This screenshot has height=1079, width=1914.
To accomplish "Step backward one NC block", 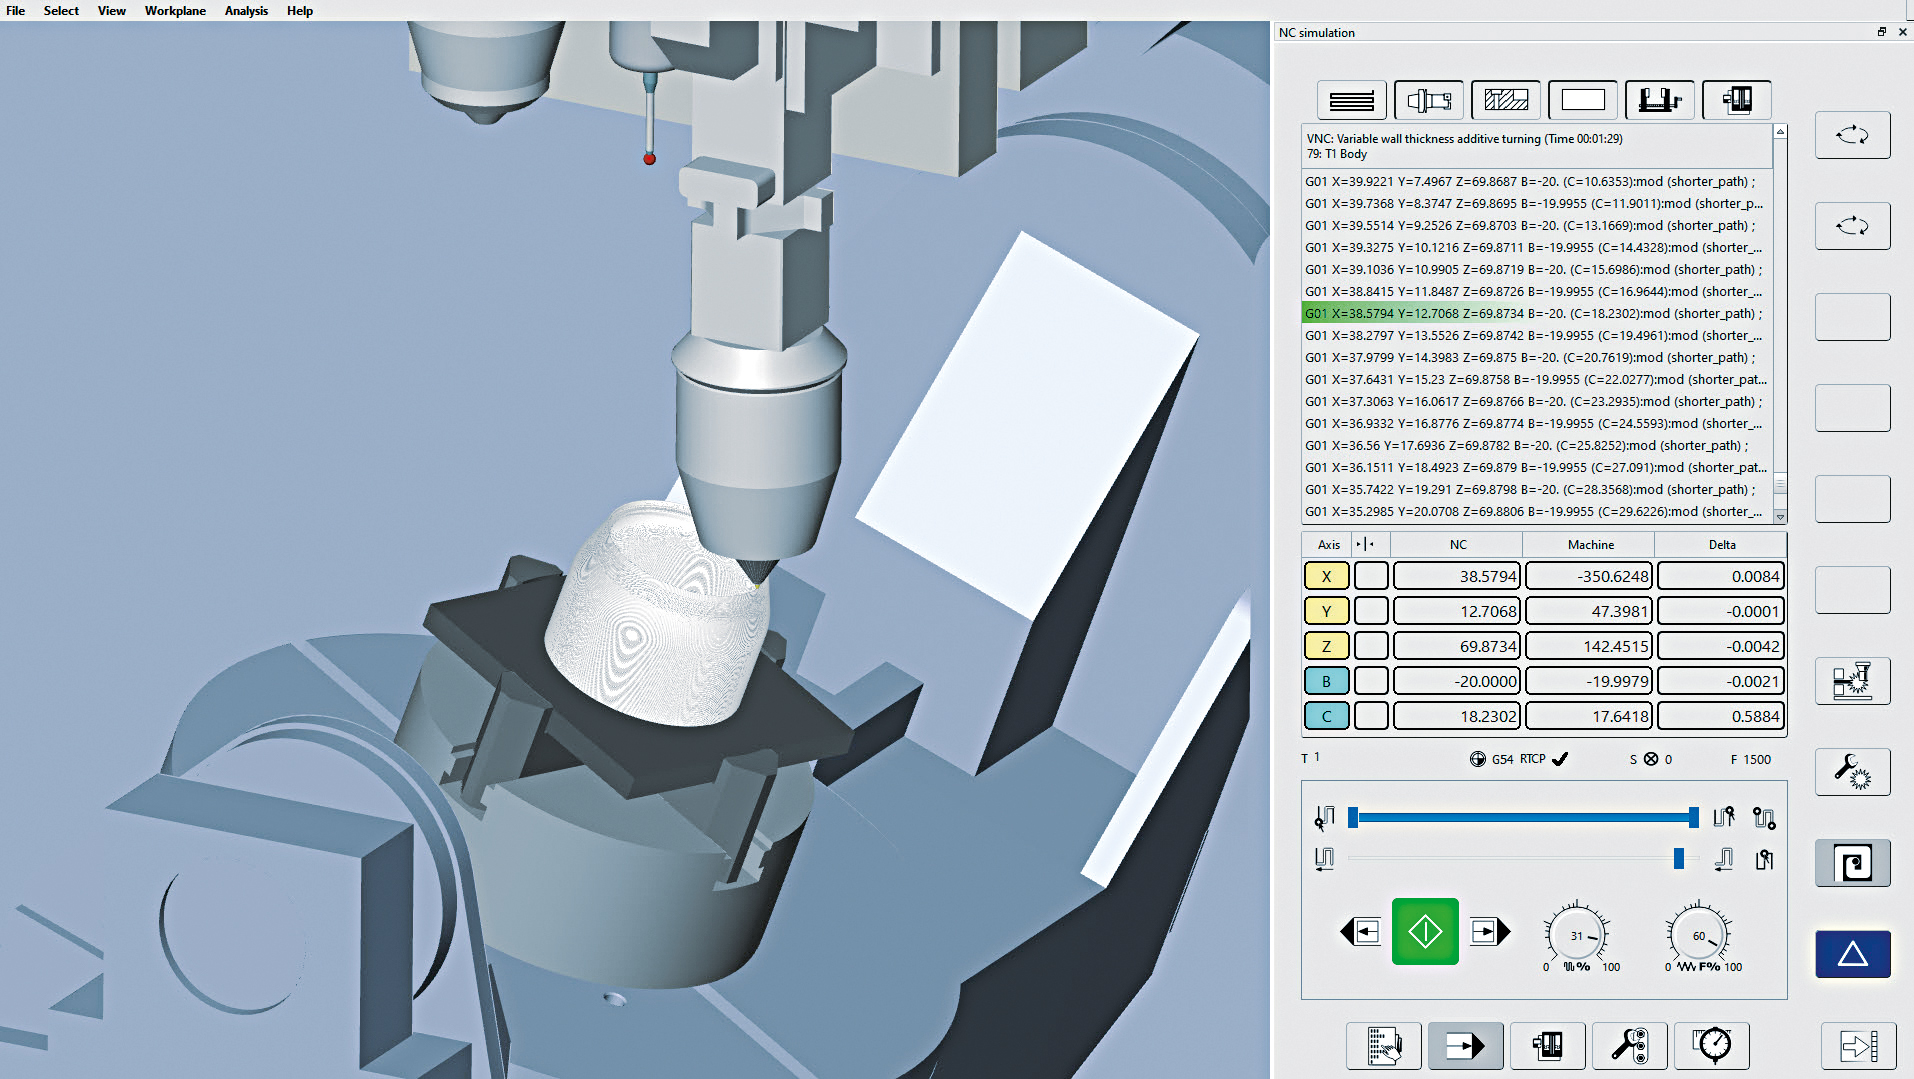I will 1361,932.
